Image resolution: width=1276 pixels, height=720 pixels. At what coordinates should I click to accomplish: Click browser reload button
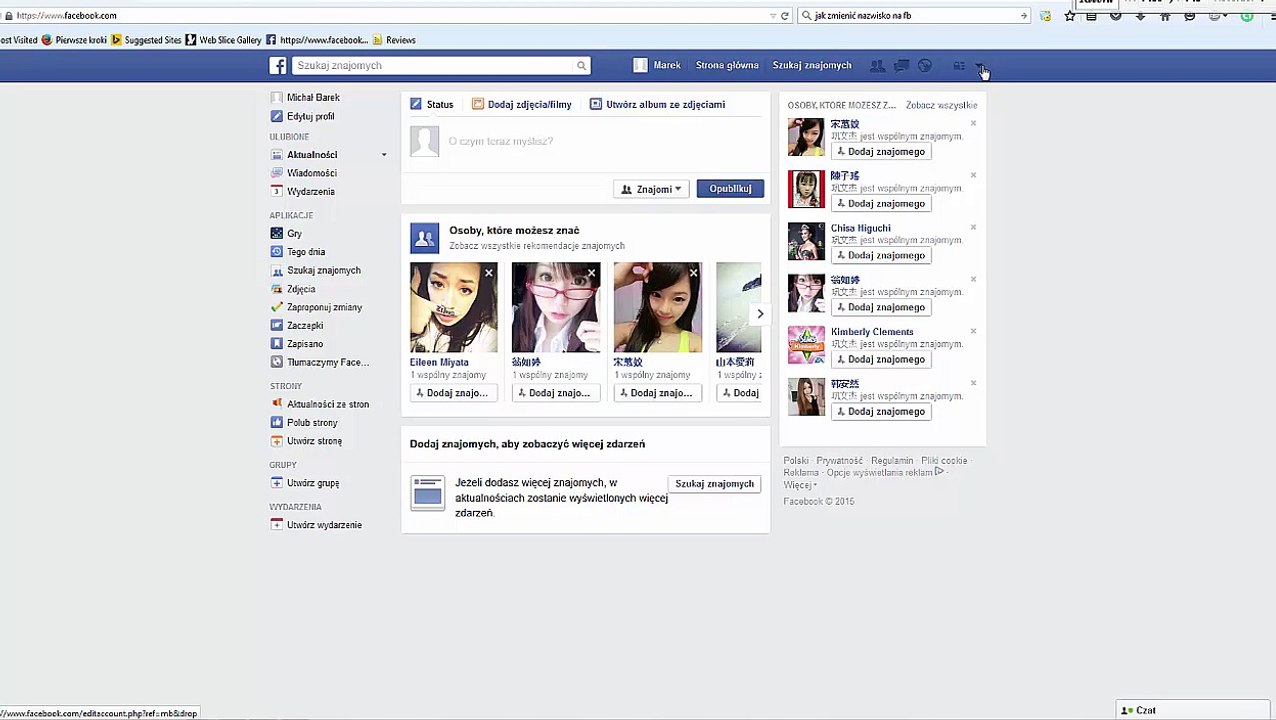pyautogui.click(x=785, y=15)
